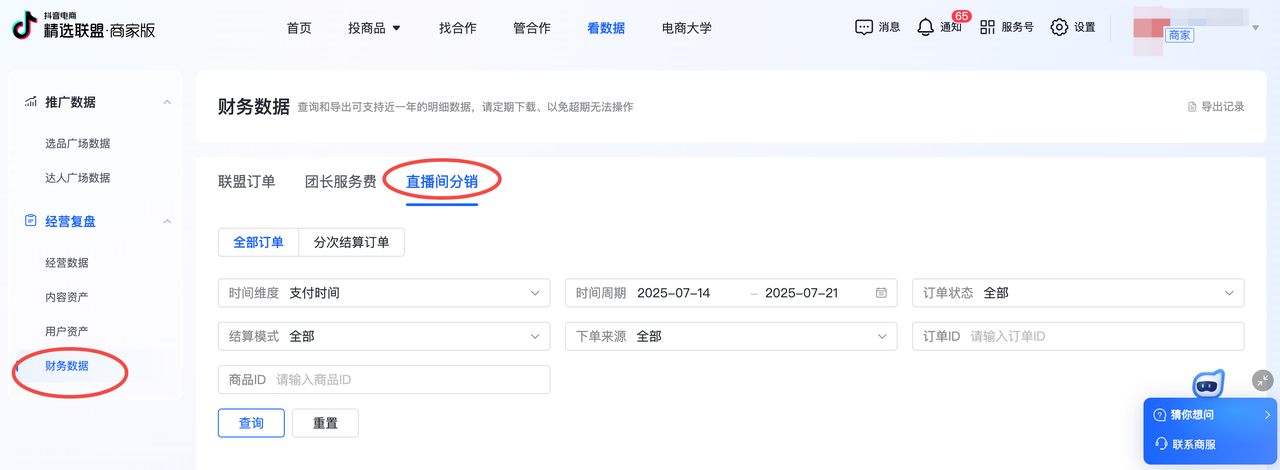This screenshot has width=1280, height=470.
Task: Open the 服务号 grid icon
Action: click(988, 28)
